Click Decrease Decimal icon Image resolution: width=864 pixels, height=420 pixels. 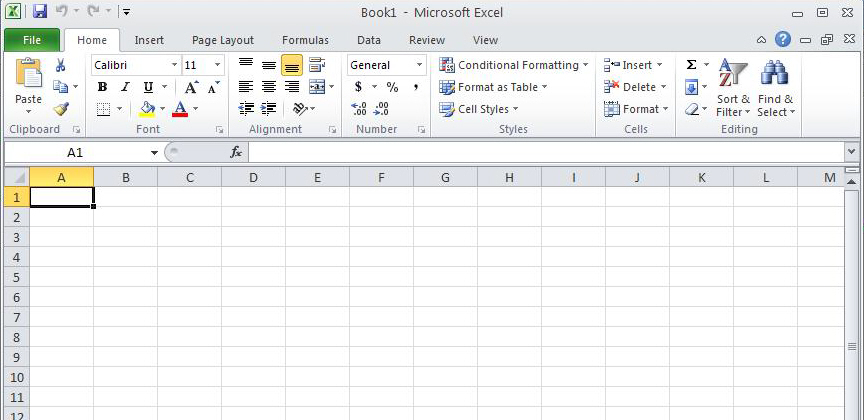click(x=381, y=109)
